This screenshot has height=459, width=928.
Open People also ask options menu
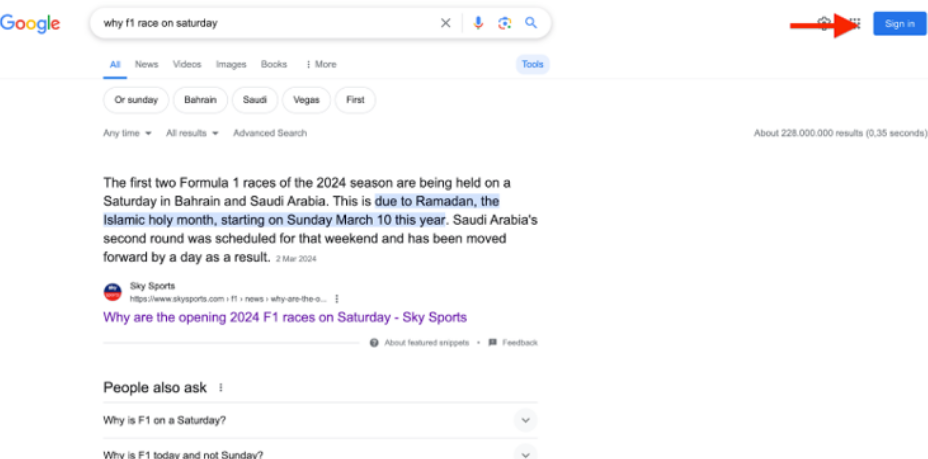221,387
